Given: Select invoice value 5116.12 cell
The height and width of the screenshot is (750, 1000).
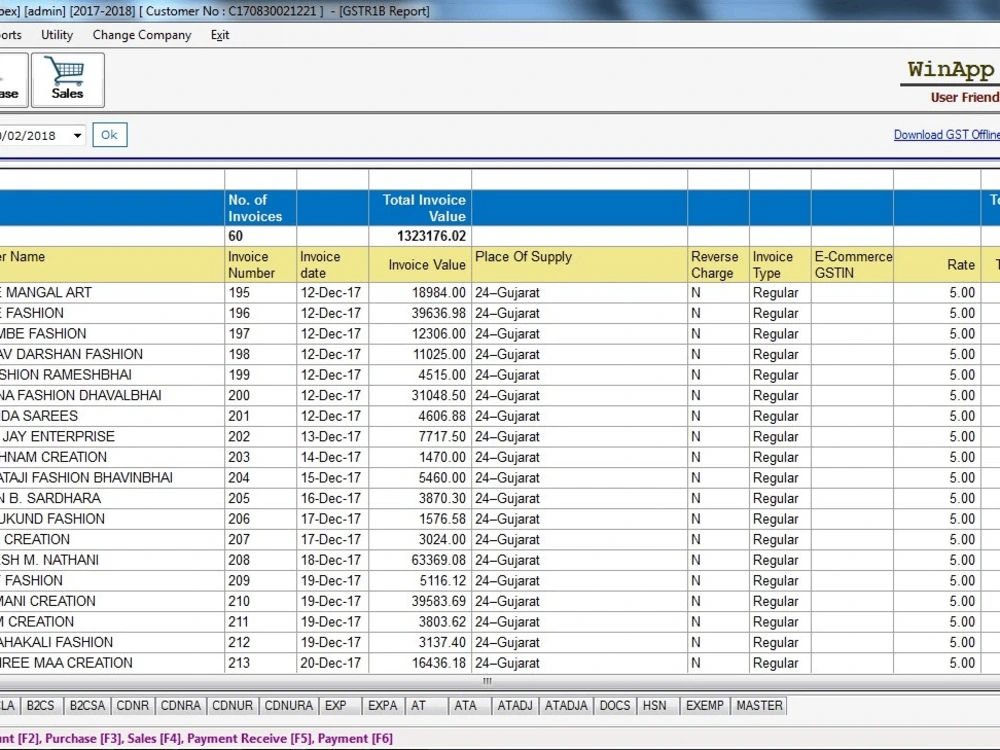Looking at the screenshot, I should [420, 580].
